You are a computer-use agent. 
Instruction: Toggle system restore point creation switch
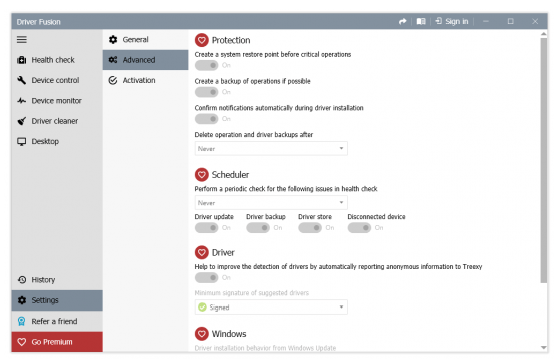click(x=206, y=65)
